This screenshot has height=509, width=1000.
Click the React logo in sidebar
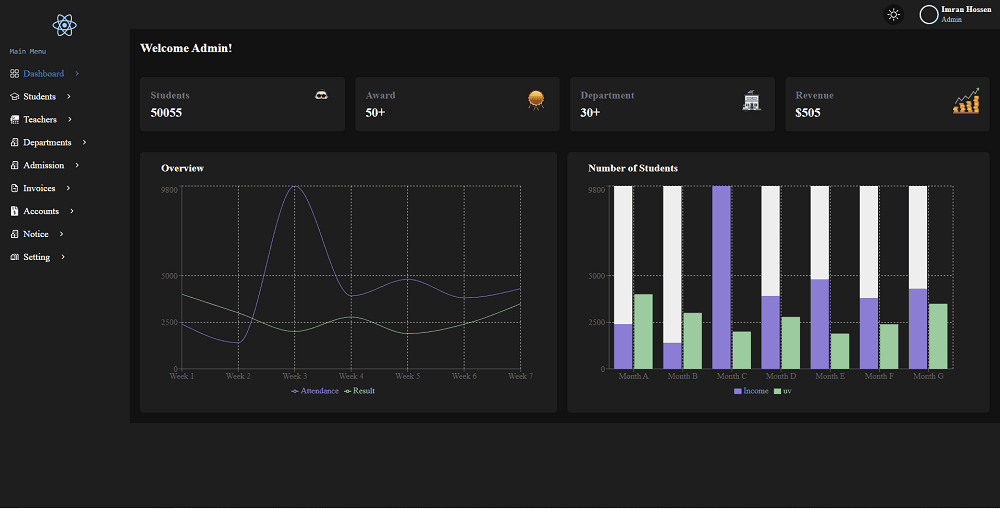(x=65, y=25)
